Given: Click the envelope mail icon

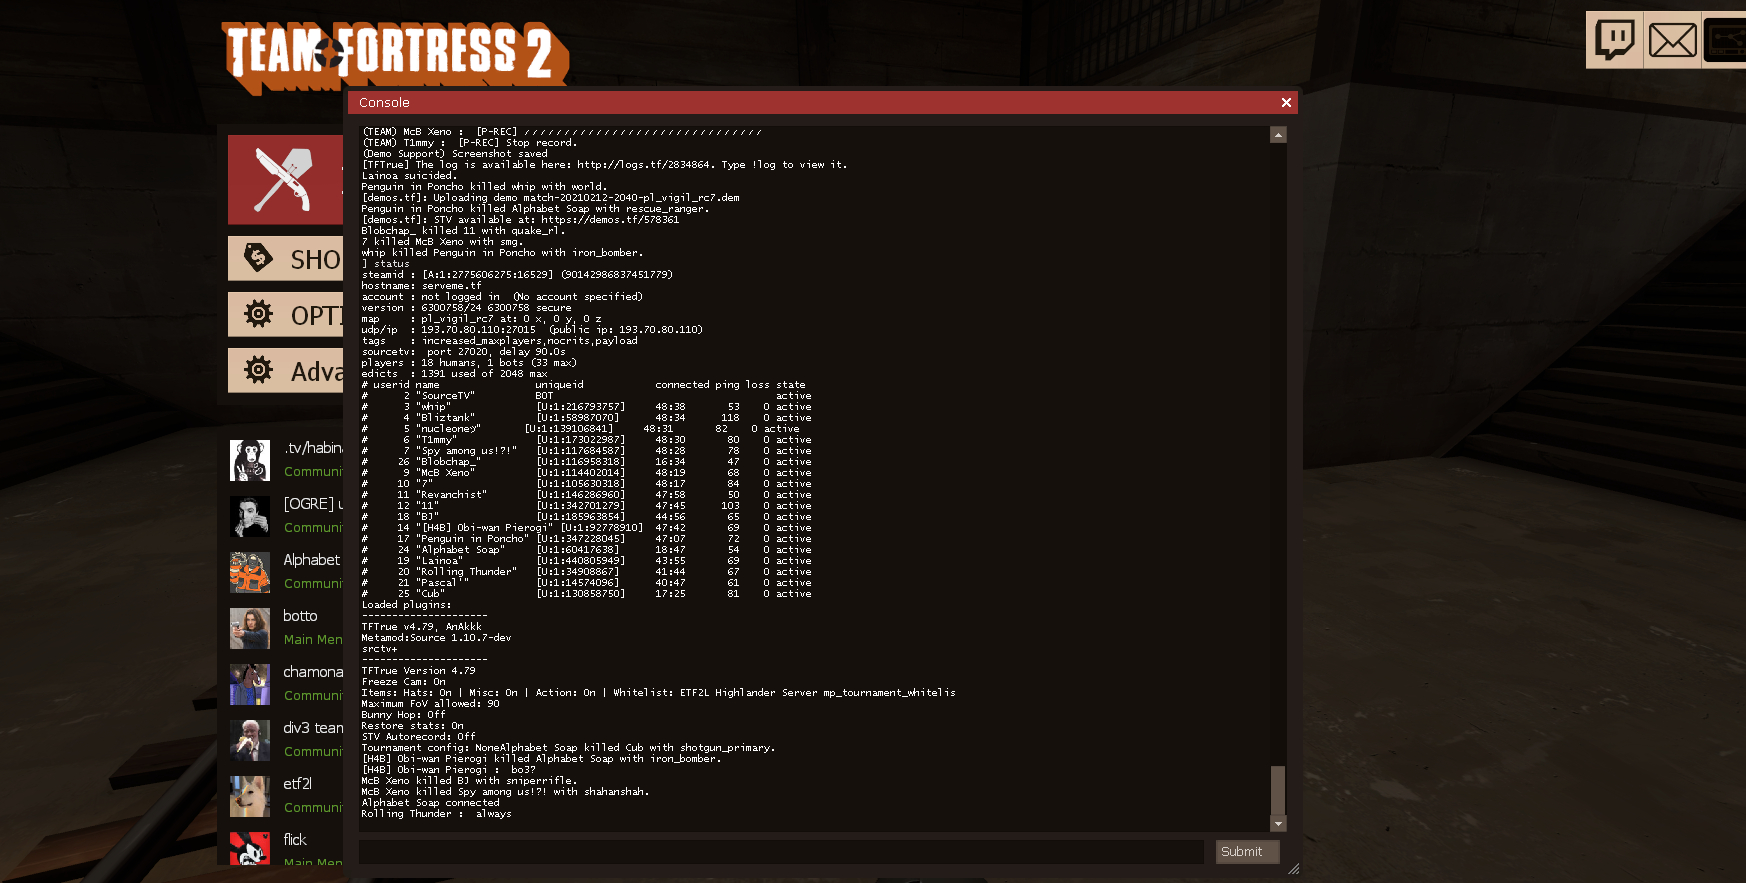Looking at the screenshot, I should pos(1672,40).
